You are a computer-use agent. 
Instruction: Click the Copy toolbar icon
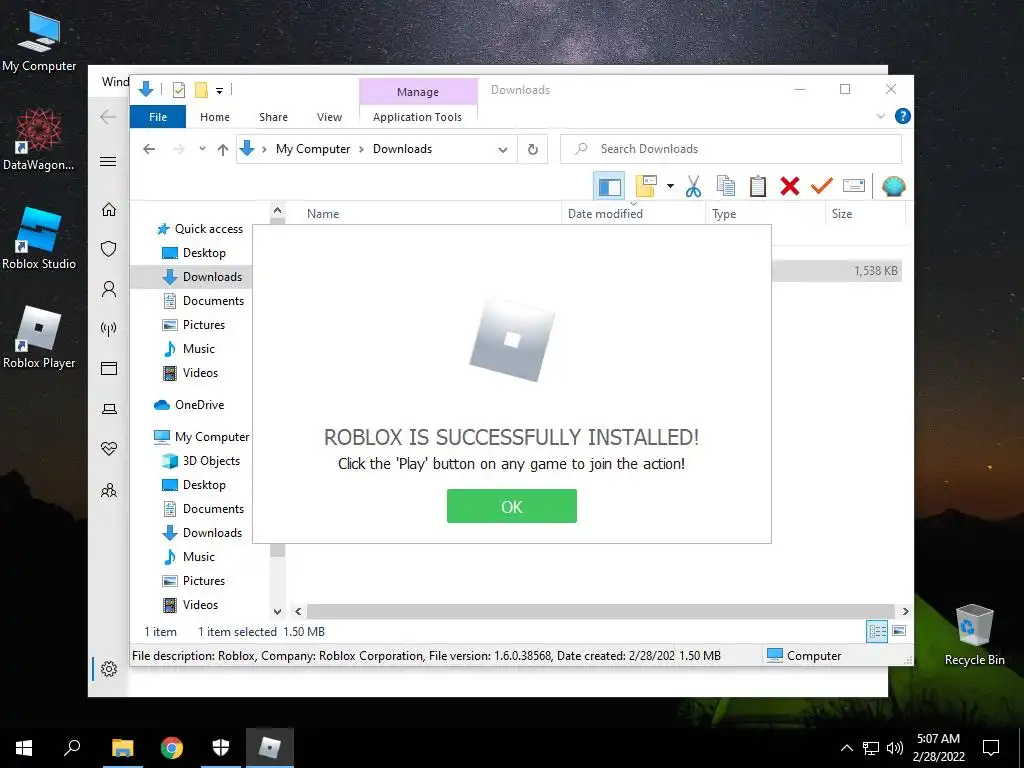point(726,186)
